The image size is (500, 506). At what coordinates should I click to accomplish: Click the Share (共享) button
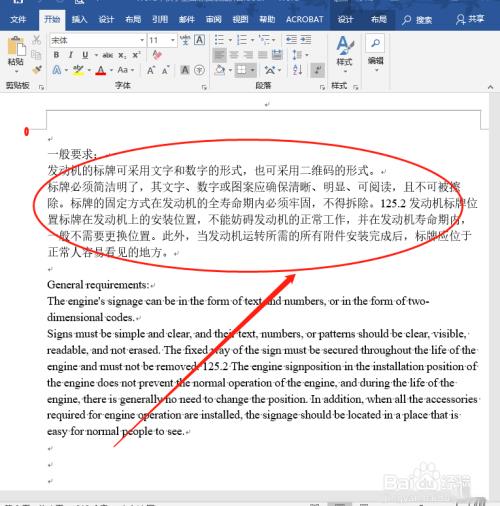point(470,19)
